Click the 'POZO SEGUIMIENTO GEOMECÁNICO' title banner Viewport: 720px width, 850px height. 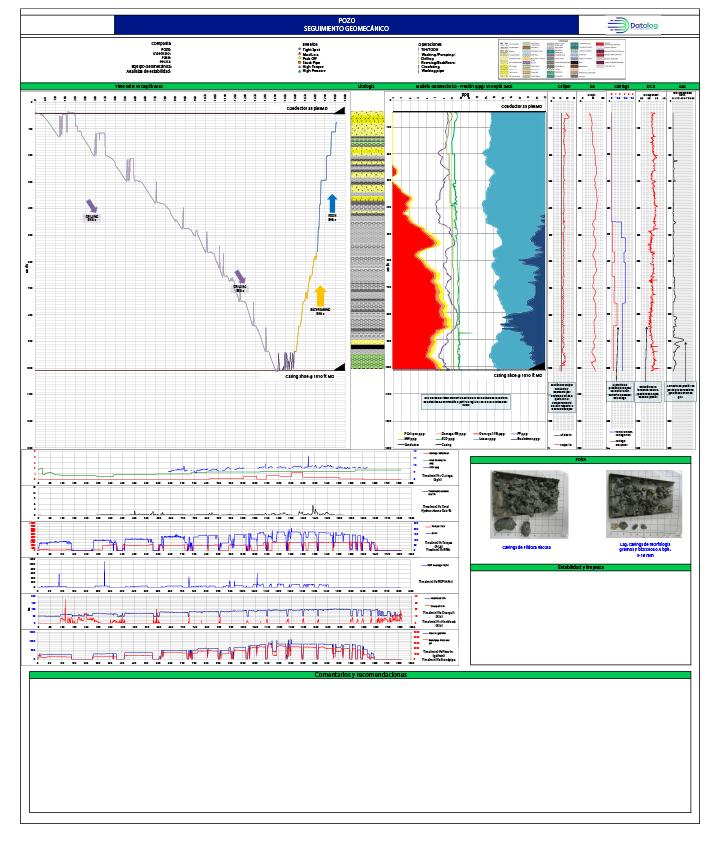tap(346, 25)
